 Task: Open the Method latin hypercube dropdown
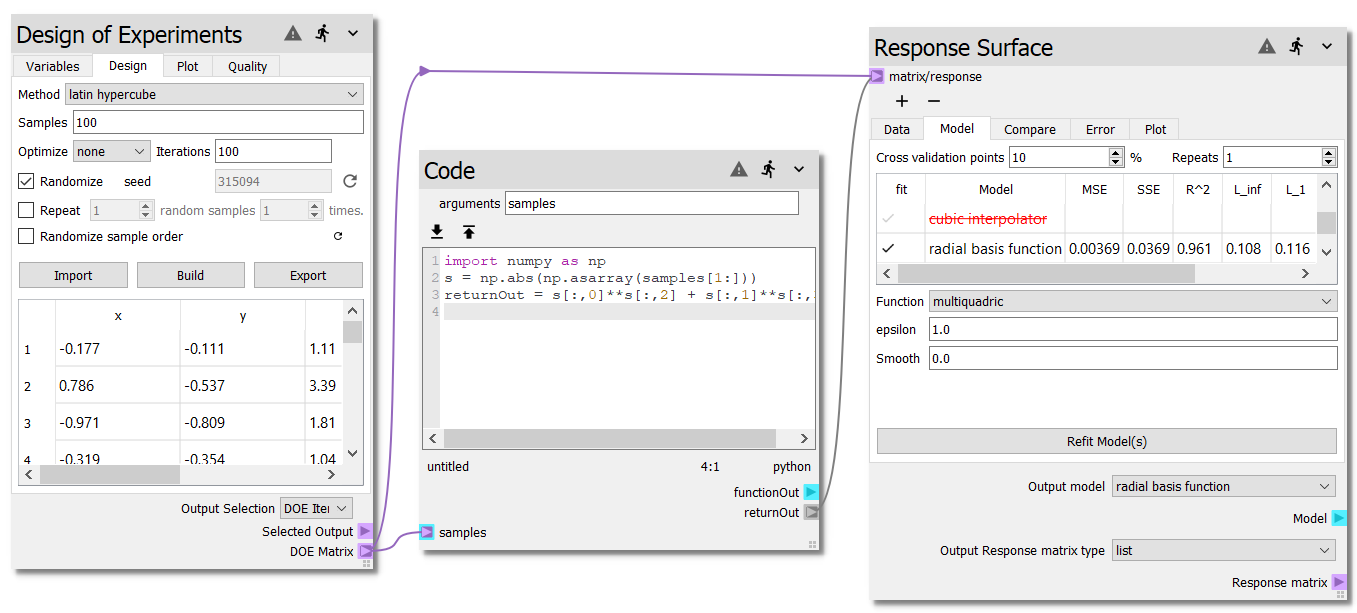tap(214, 94)
